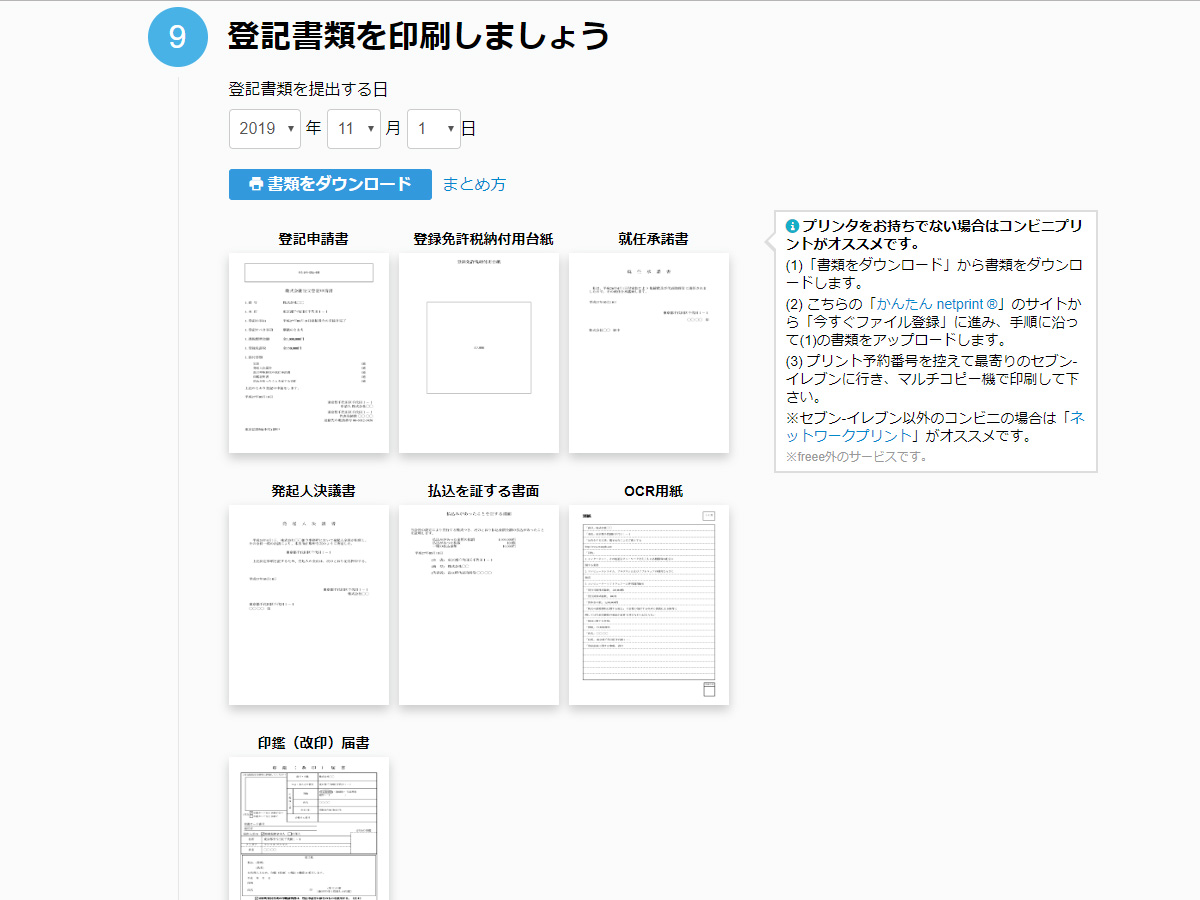Viewport: 1200px width, 900px height.
Task: Open the まとめ方 link
Action: 473,184
